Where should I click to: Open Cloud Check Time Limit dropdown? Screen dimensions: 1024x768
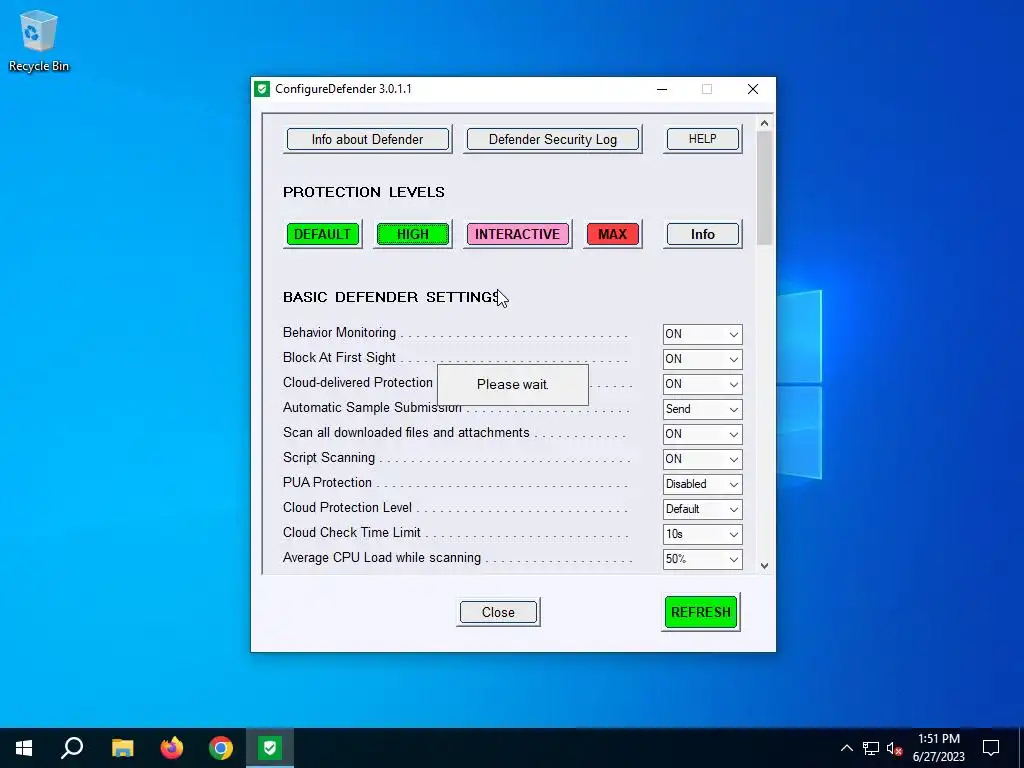coord(703,534)
